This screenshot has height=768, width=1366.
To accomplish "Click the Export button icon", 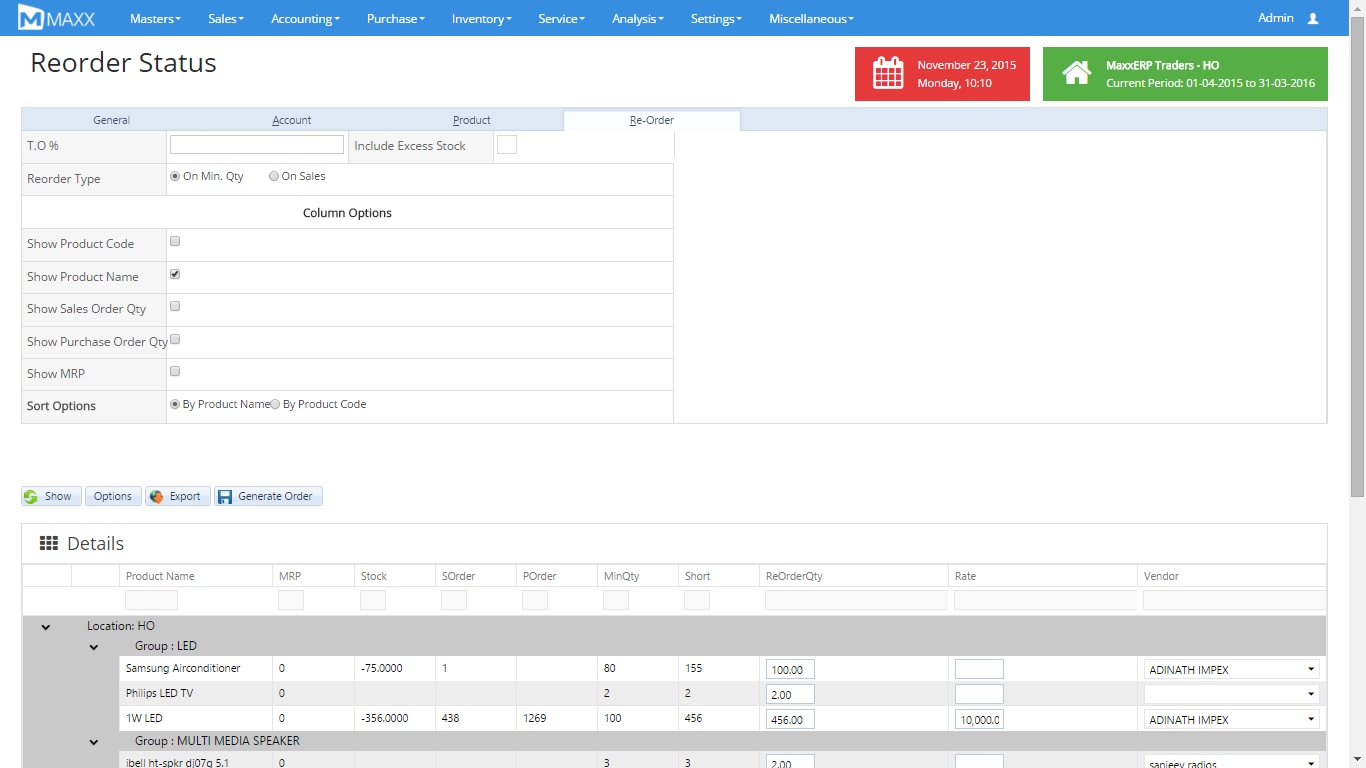I will [x=157, y=497].
